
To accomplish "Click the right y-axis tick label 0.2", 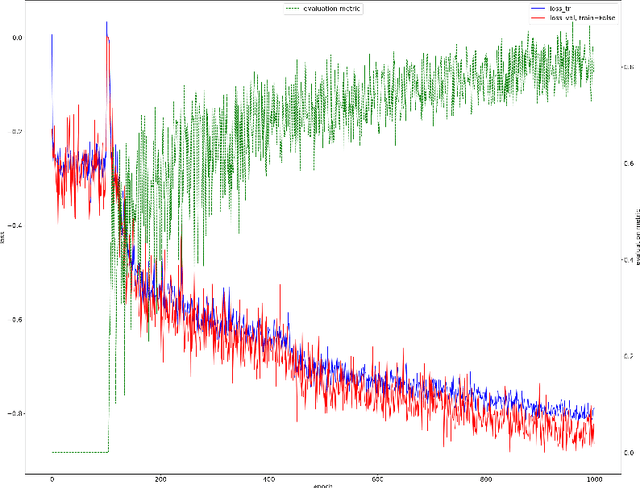I will [629, 356].
